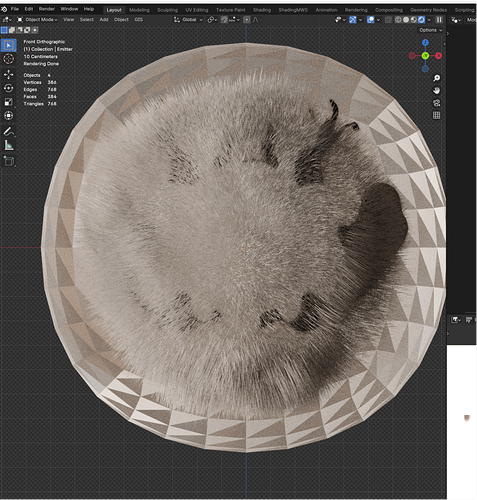Open the viewport shading options dropdown

point(429,20)
